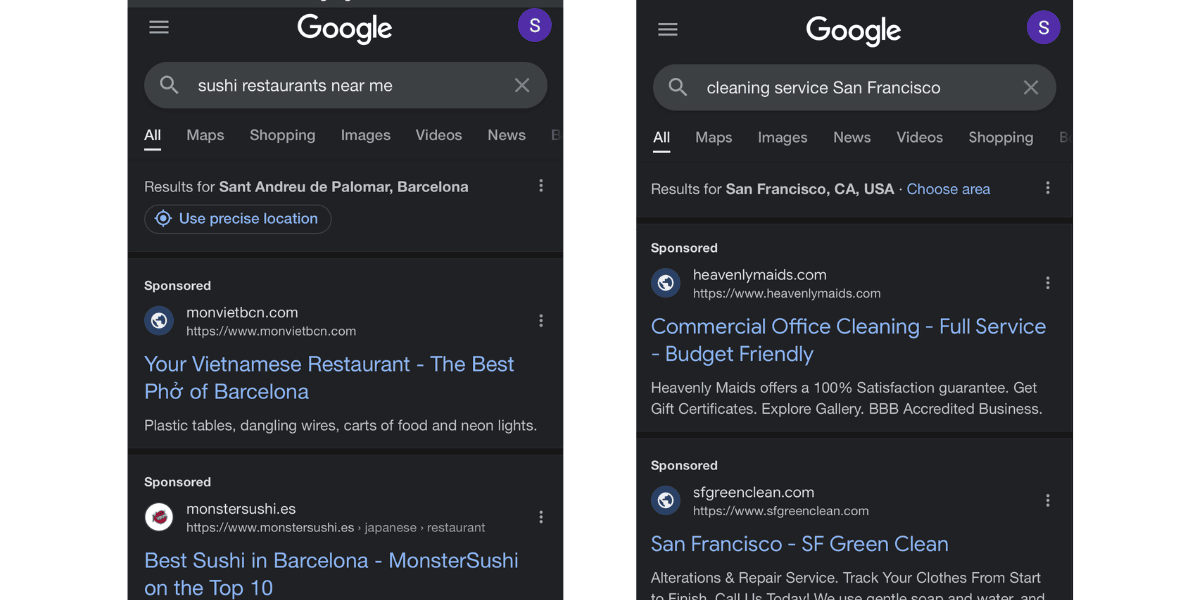Screen dimensions: 1200x600
Task: Open options beside Sant Andreu de Palomar results
Action: pyautogui.click(x=541, y=186)
